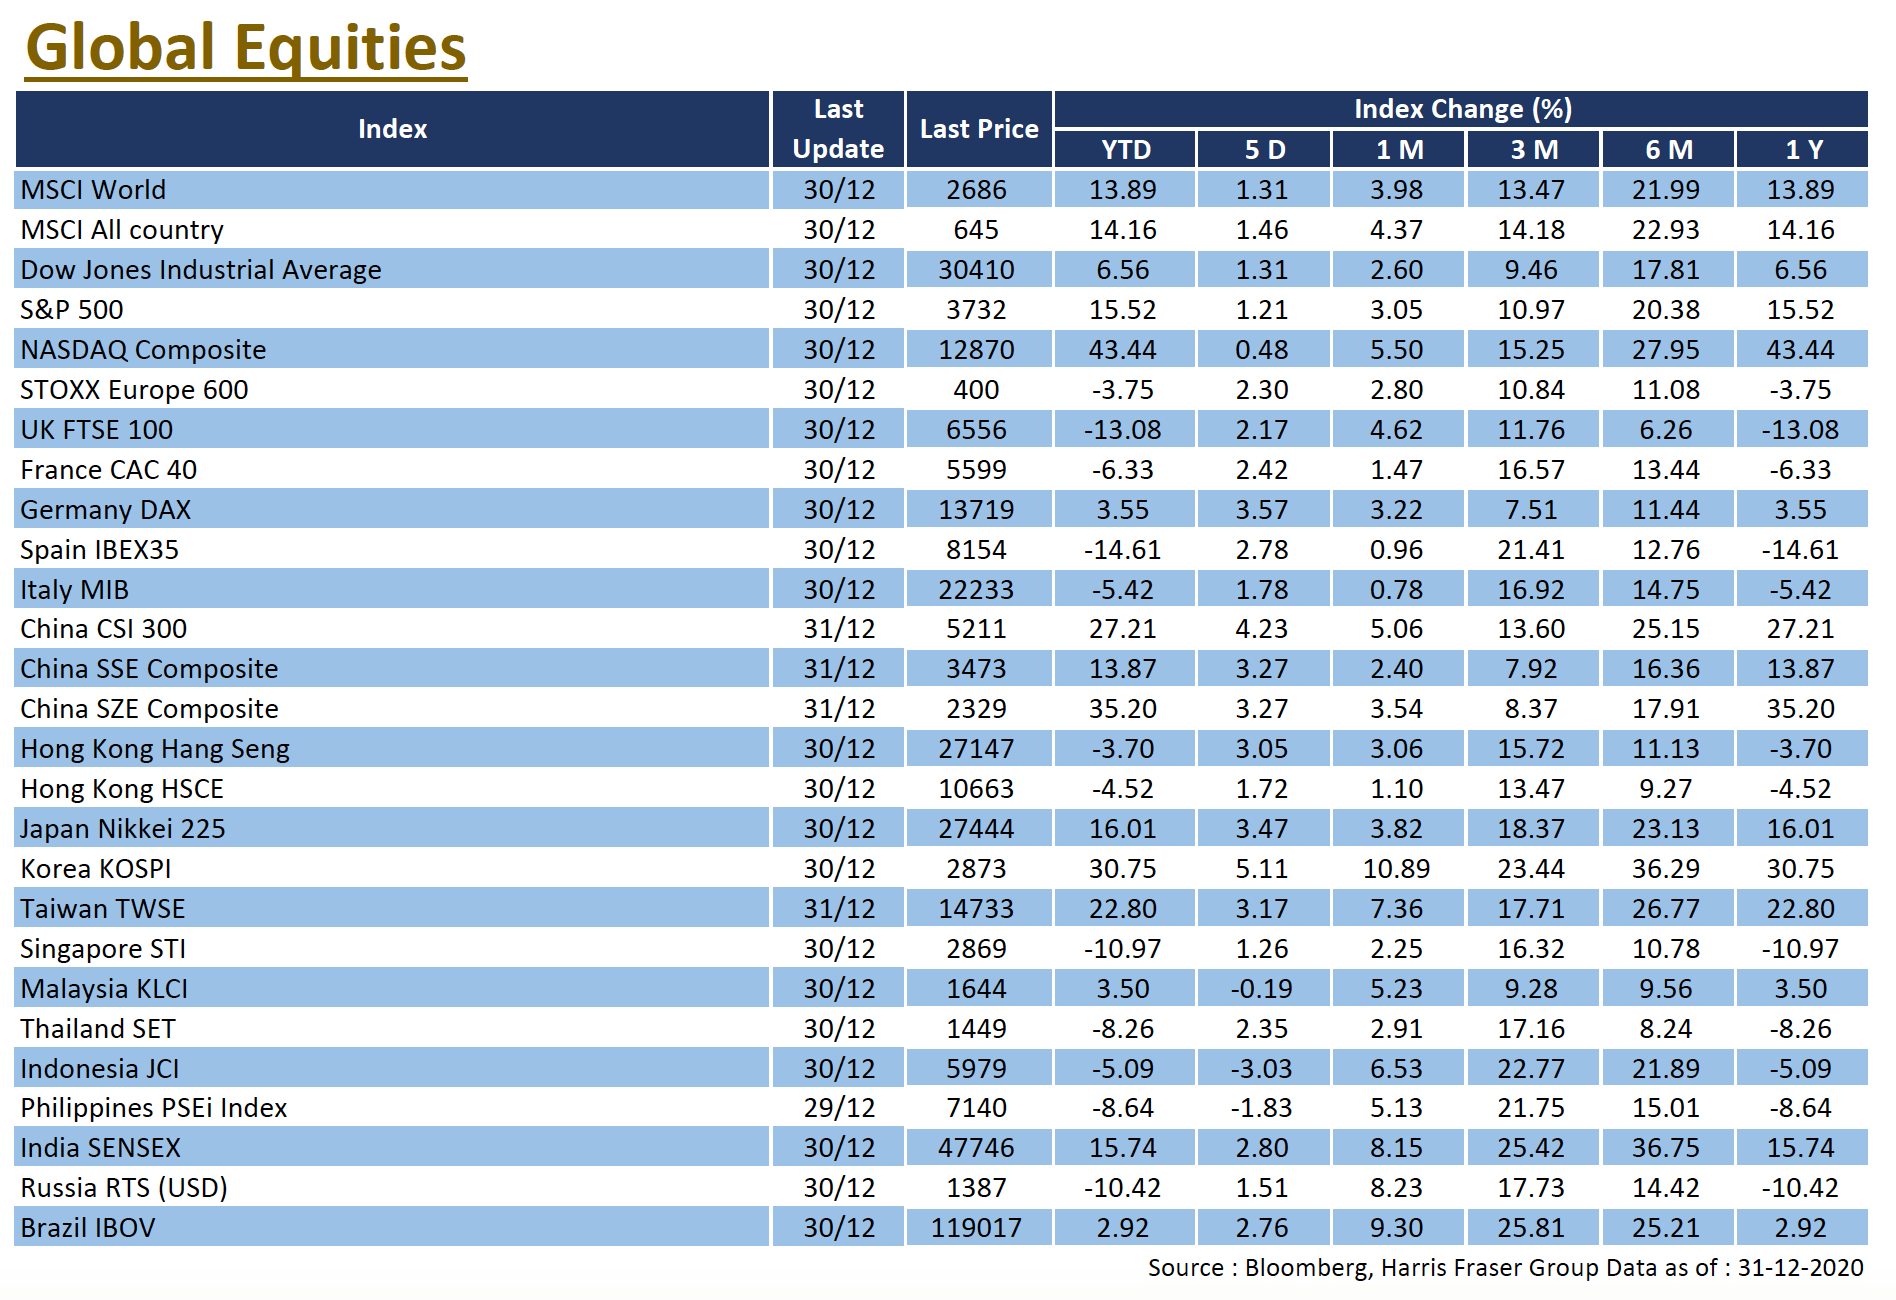Viewport: 1896px width, 1300px height.
Task: Select the Malaysia KLCI row label
Action: [104, 989]
